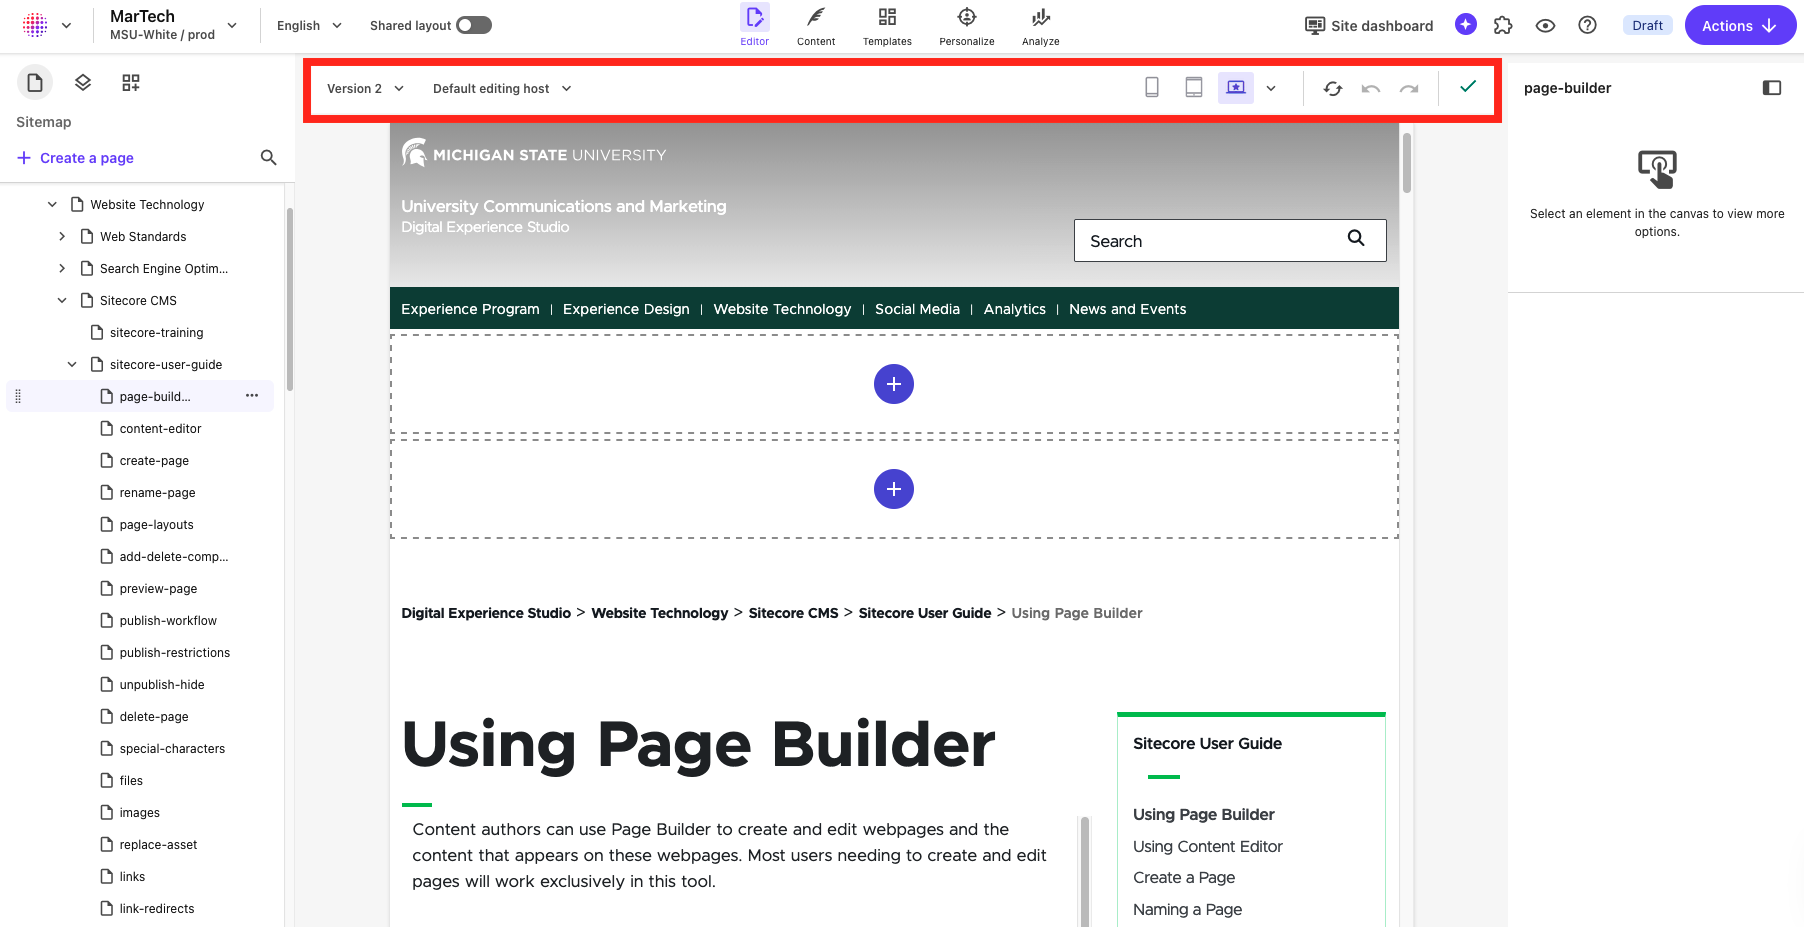Image resolution: width=1804 pixels, height=927 pixels.
Task: Open Social Media nav item
Action: (917, 309)
